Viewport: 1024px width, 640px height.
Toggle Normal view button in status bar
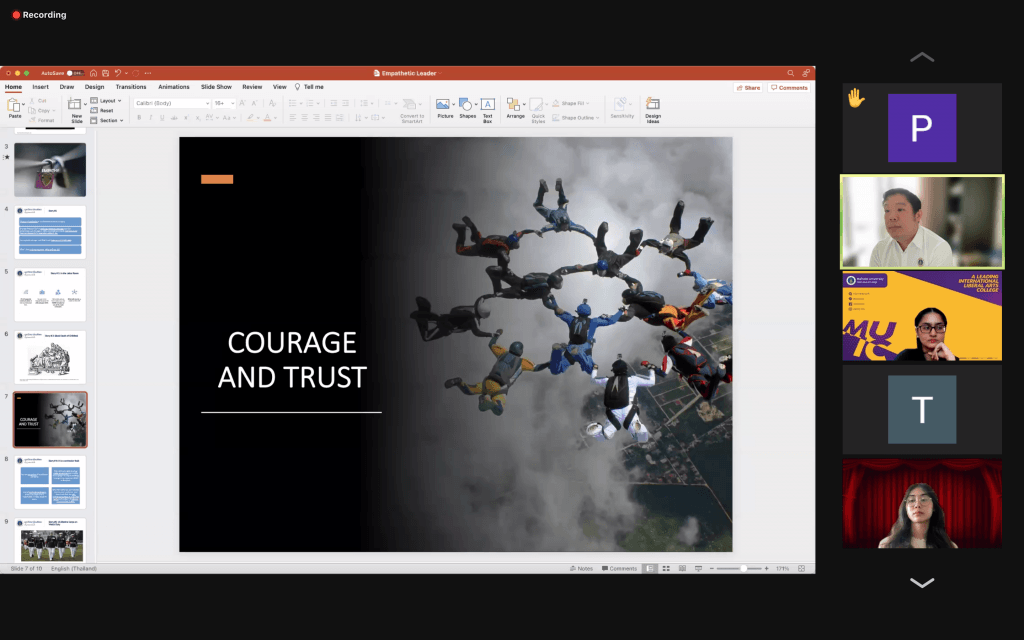650,568
